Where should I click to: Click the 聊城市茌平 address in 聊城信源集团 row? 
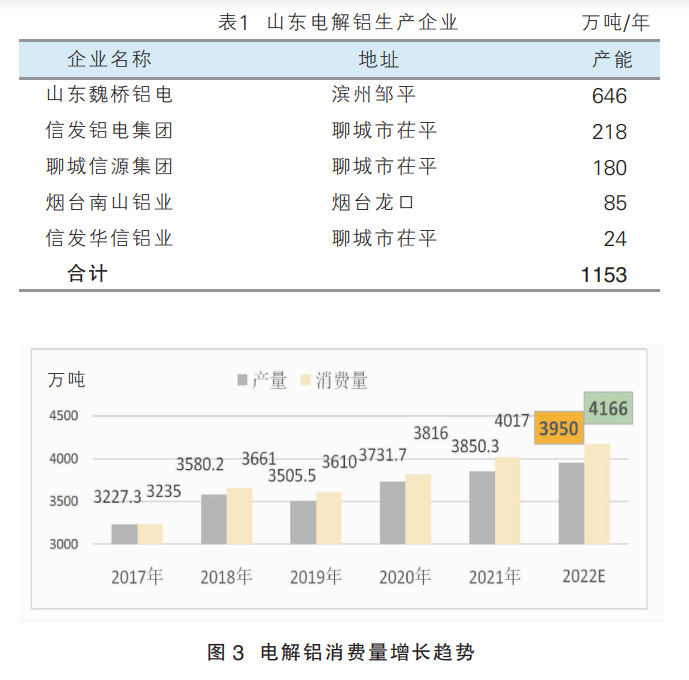coord(384,166)
